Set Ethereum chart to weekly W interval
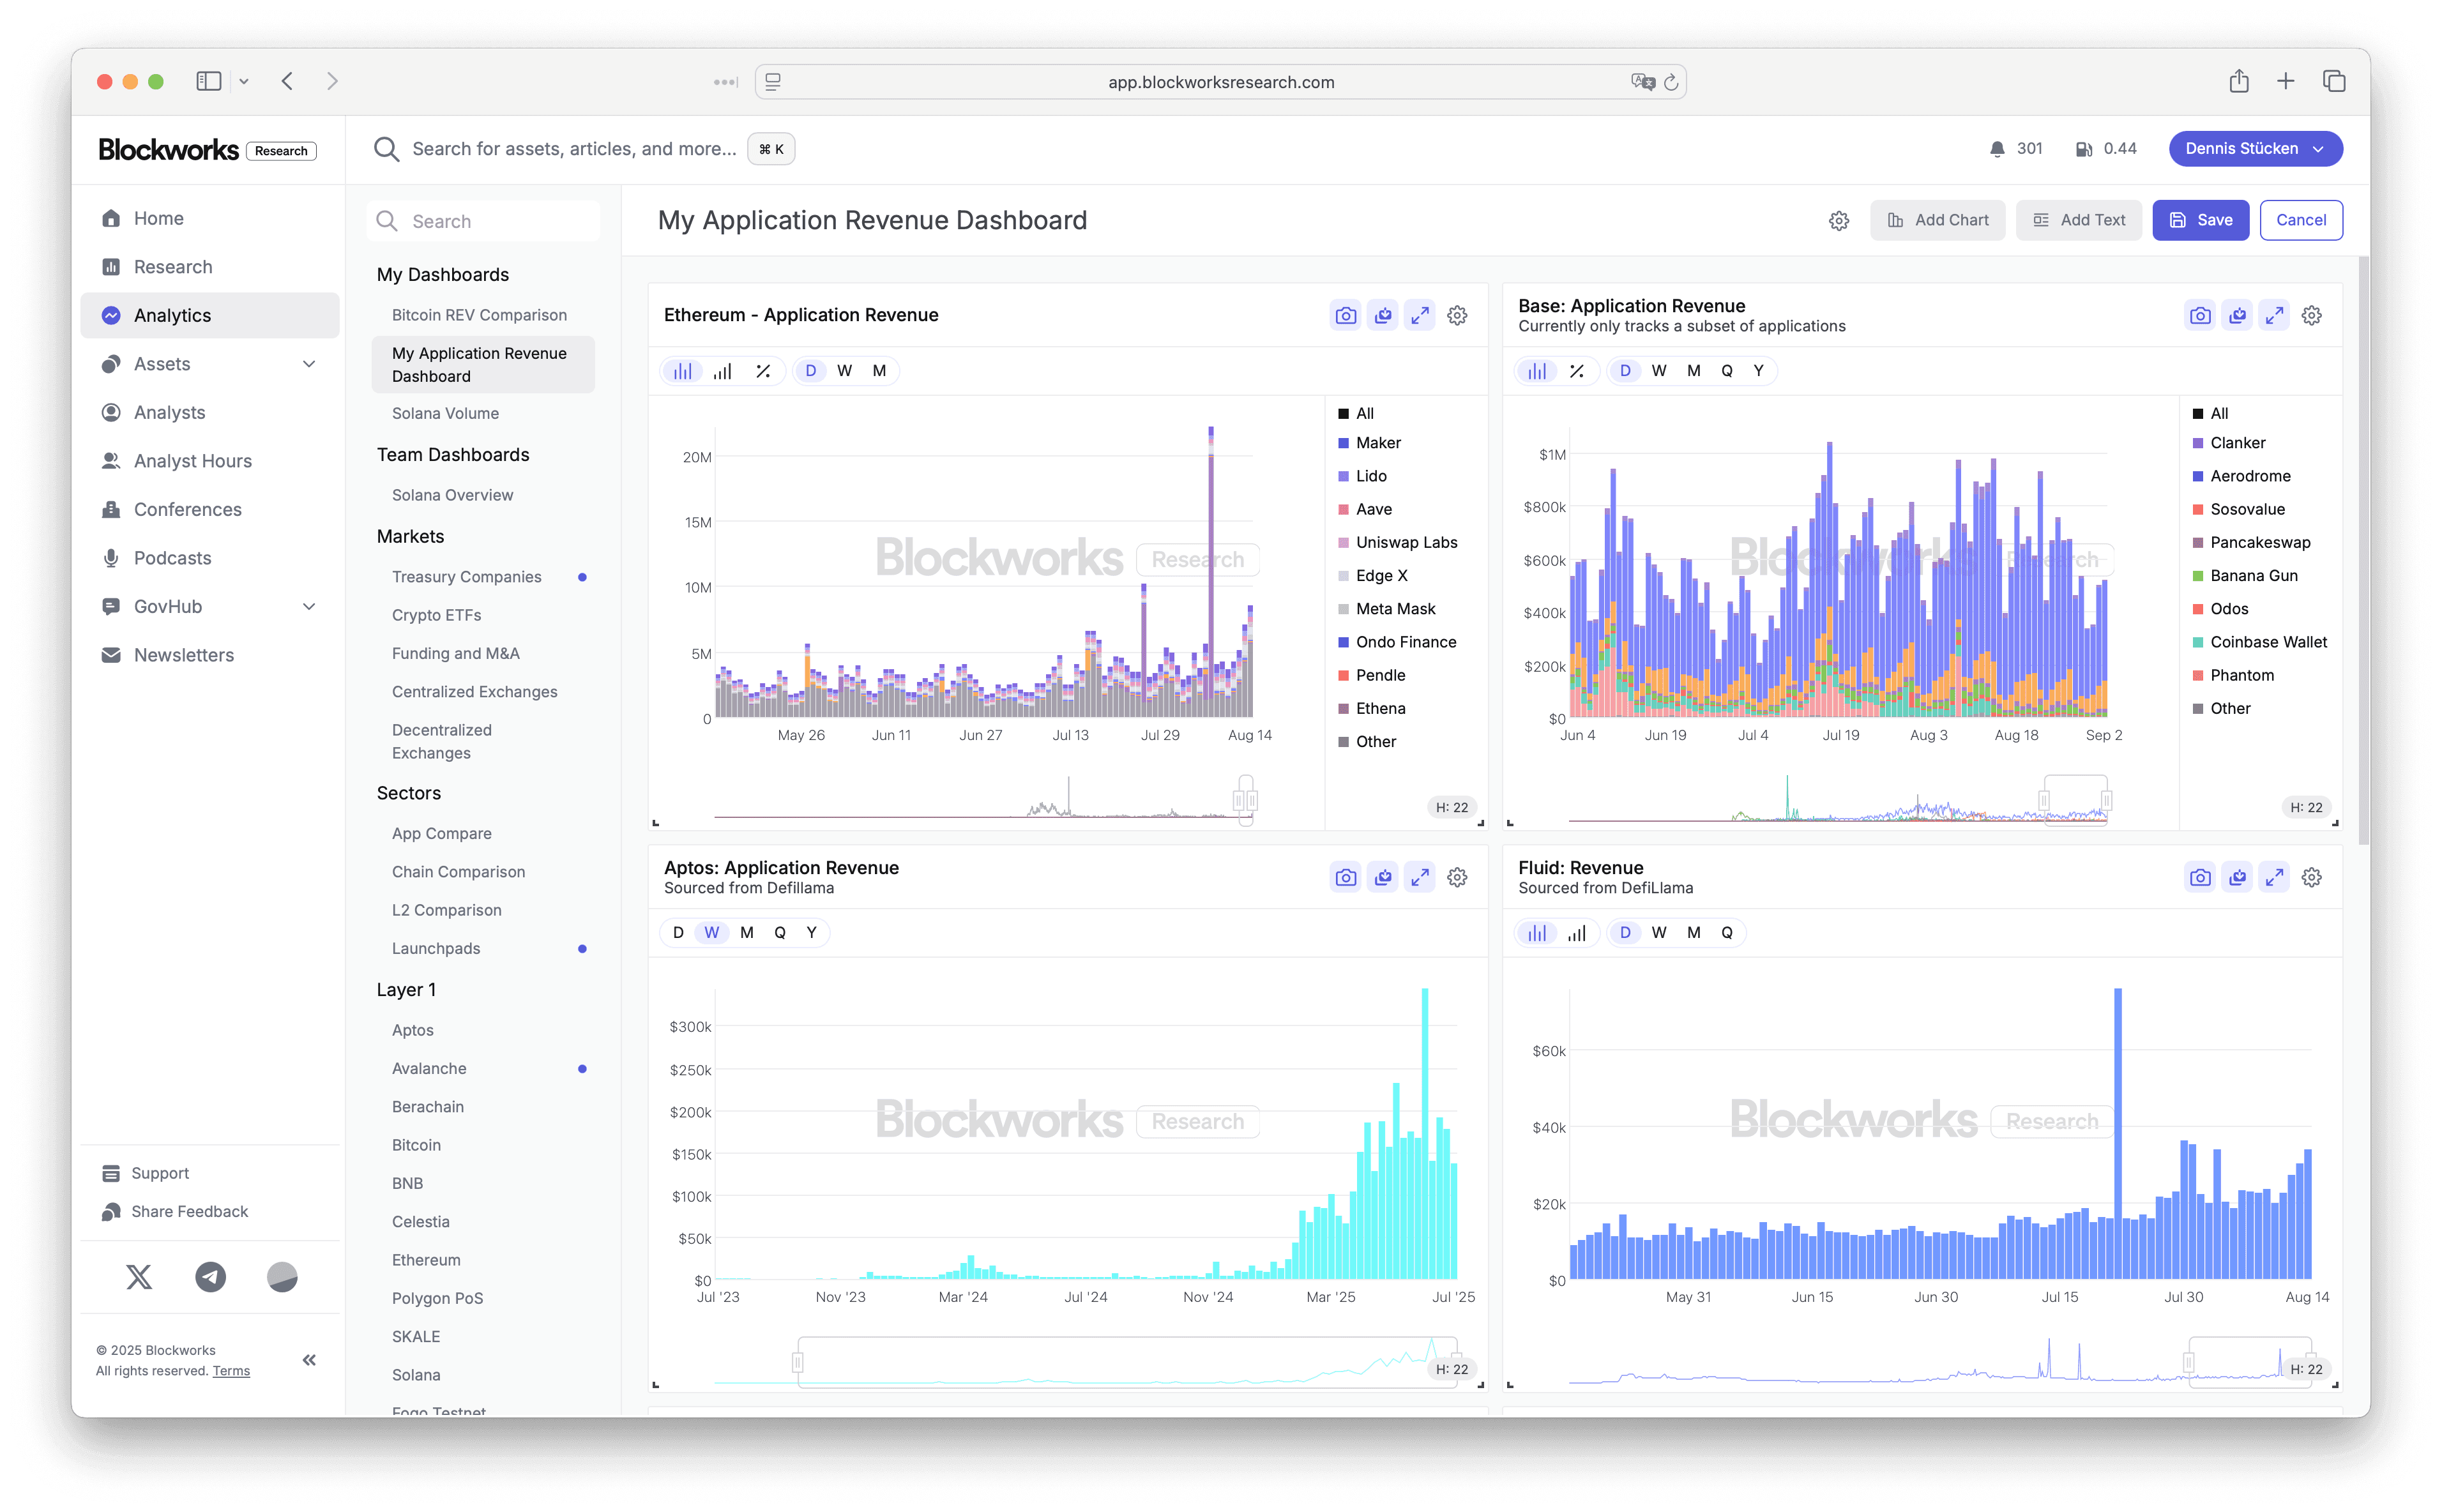The image size is (2442, 1512). pos(844,371)
